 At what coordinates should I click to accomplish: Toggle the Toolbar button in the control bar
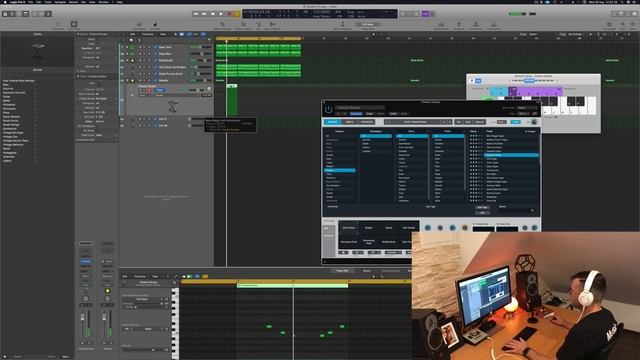pyautogui.click(x=26, y=13)
